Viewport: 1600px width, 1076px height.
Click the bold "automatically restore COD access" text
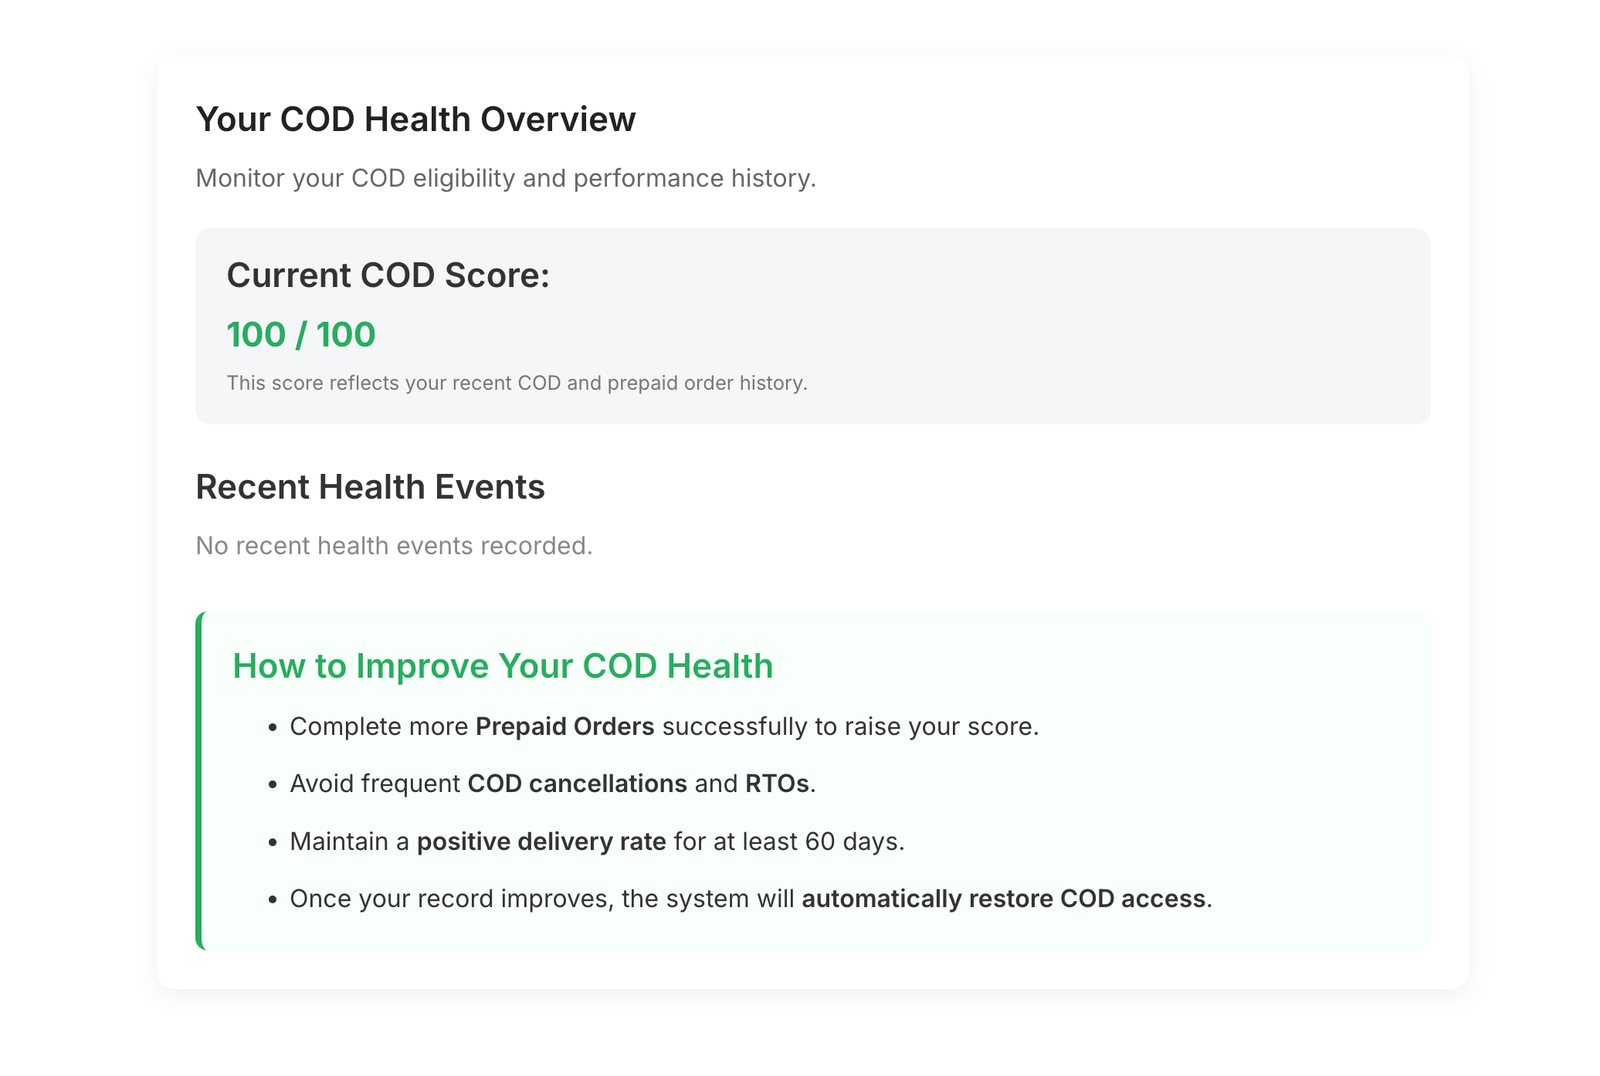click(1003, 899)
